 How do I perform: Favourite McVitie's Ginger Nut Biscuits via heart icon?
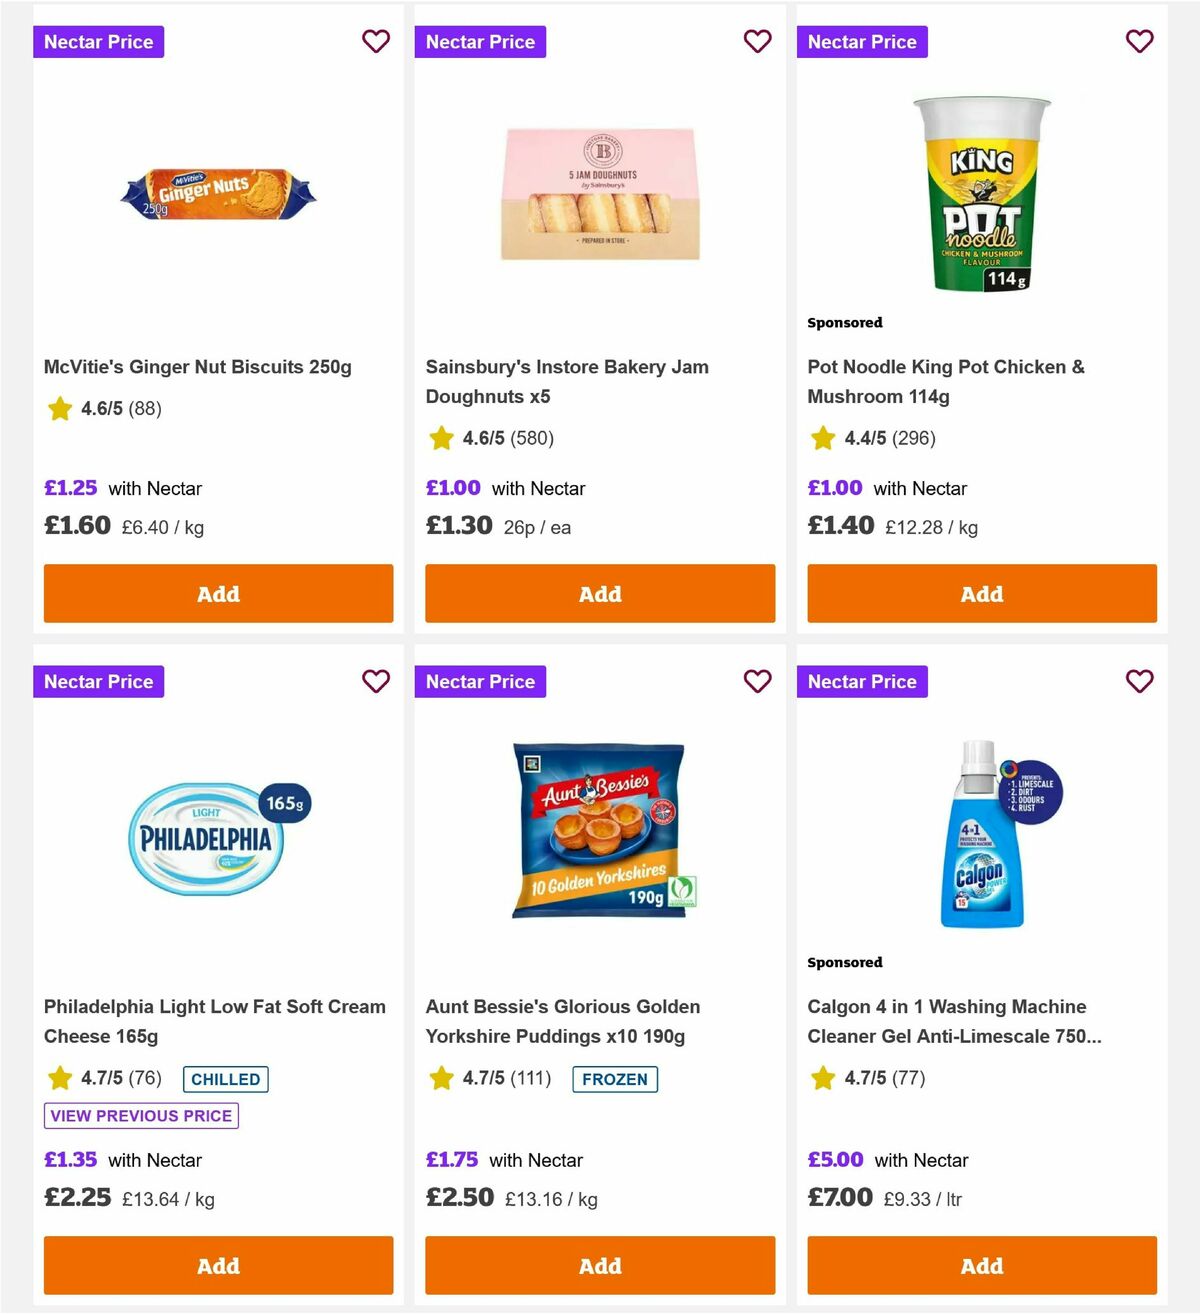click(x=376, y=41)
